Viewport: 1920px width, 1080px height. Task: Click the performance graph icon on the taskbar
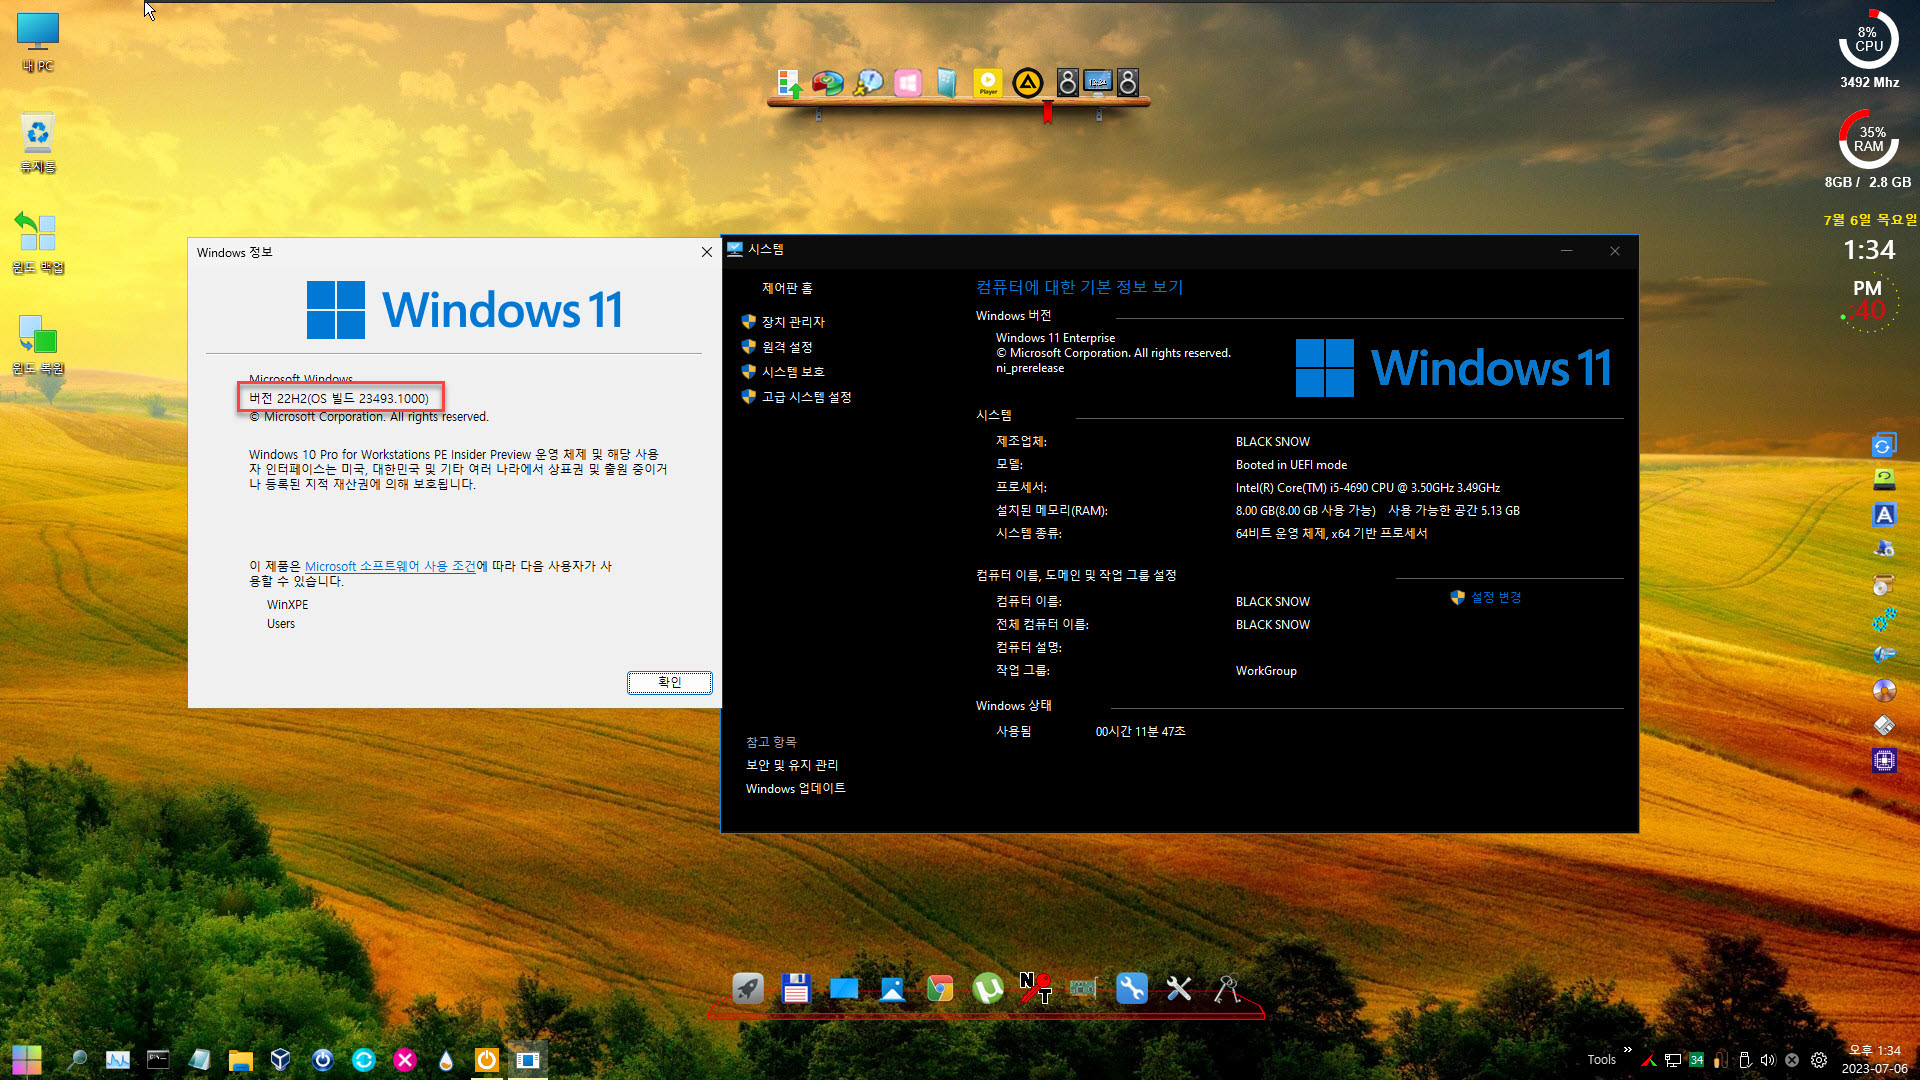pos(118,1060)
